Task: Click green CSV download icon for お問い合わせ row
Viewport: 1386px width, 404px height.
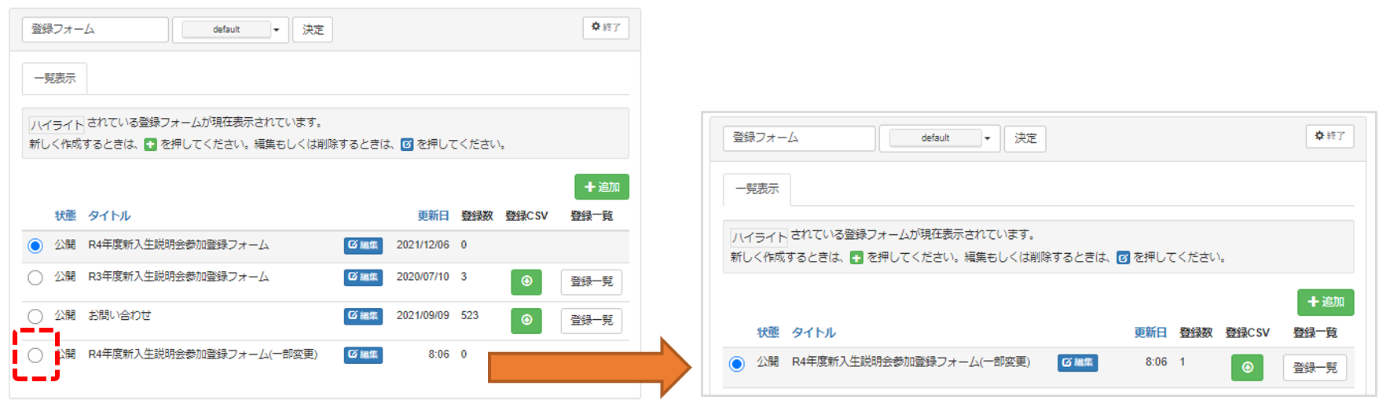Action: coord(526,320)
